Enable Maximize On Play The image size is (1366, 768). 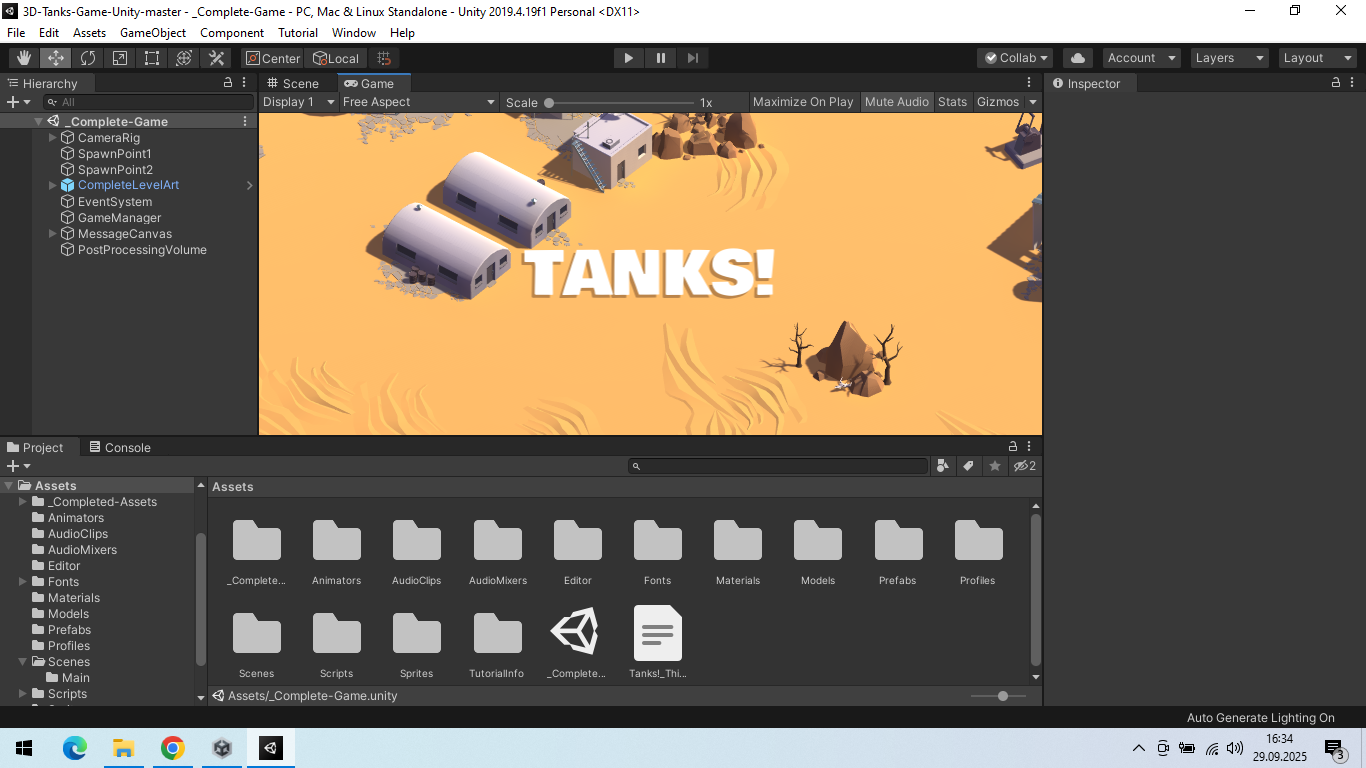point(803,102)
